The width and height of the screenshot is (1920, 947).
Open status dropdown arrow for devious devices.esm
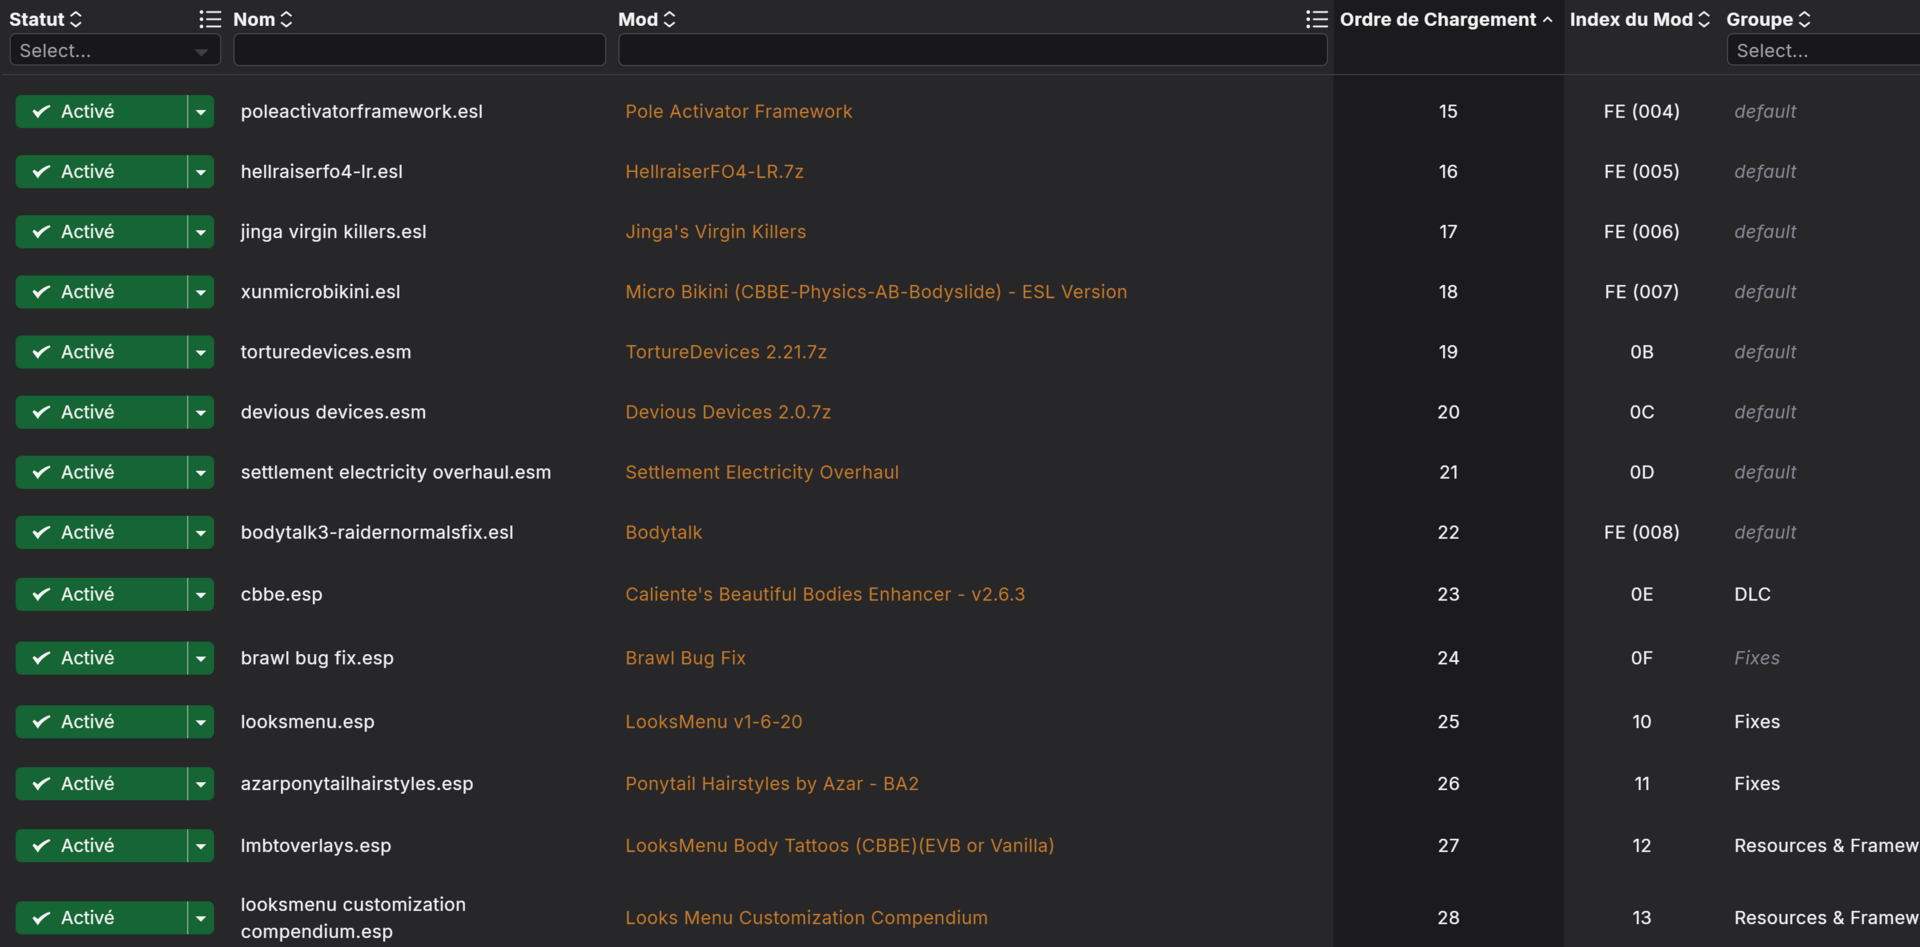pos(201,411)
